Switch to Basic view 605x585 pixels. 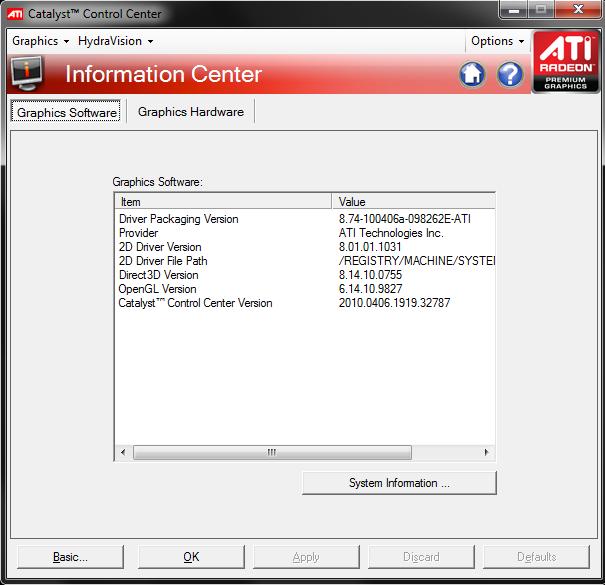[x=70, y=557]
